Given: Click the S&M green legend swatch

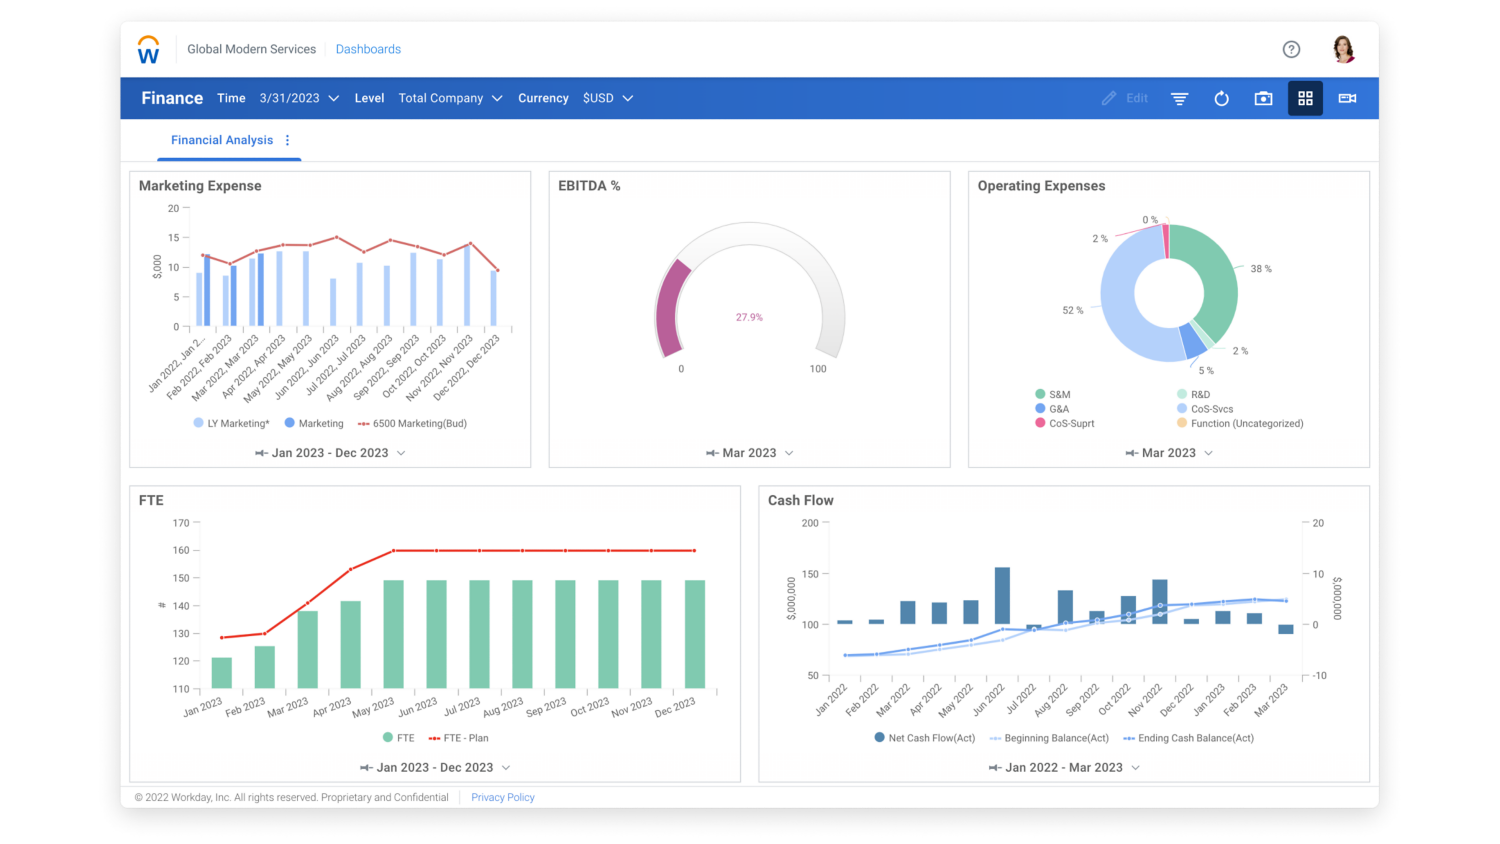Looking at the screenshot, I should click(1040, 394).
